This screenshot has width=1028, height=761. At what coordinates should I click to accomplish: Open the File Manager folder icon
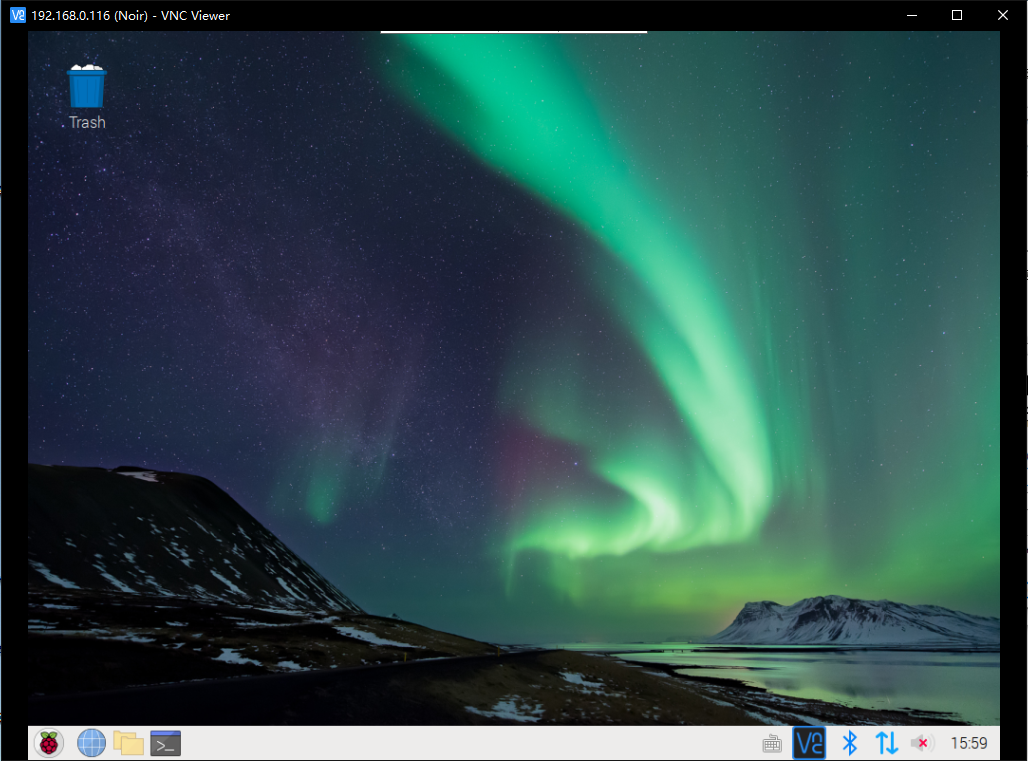pos(128,743)
